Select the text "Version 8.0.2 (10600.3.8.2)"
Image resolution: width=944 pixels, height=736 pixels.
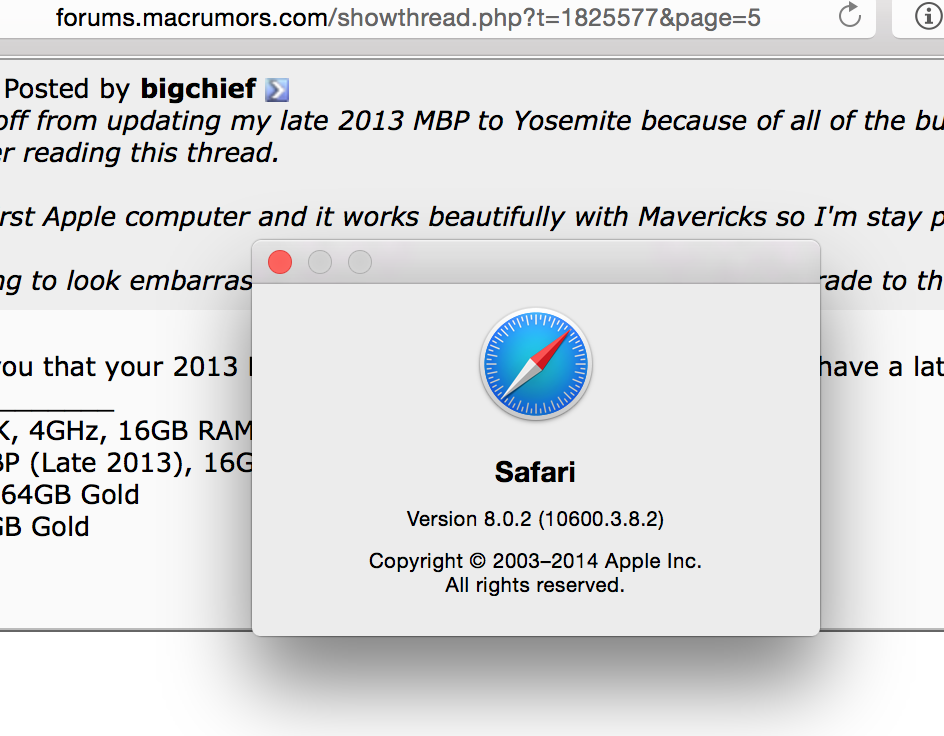click(x=535, y=519)
